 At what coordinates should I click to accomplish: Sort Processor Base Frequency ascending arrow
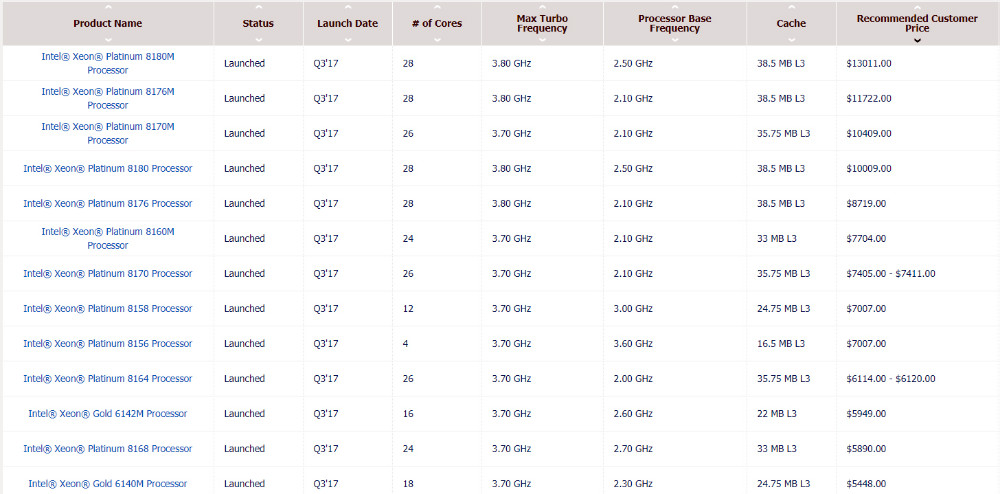(x=675, y=7)
